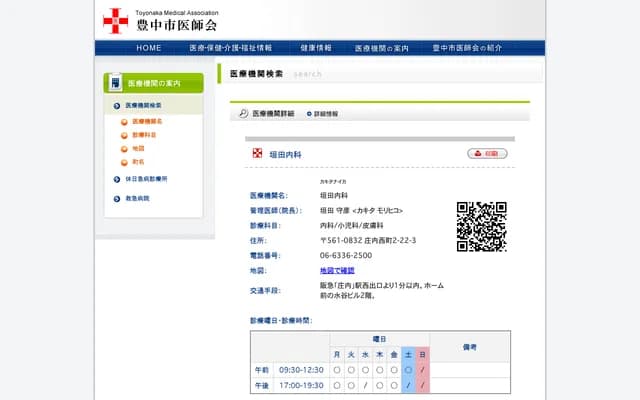This screenshot has height=400, width=640.
Task: Go to 医療機関の案内 in the navigation bar
Action: [x=381, y=48]
